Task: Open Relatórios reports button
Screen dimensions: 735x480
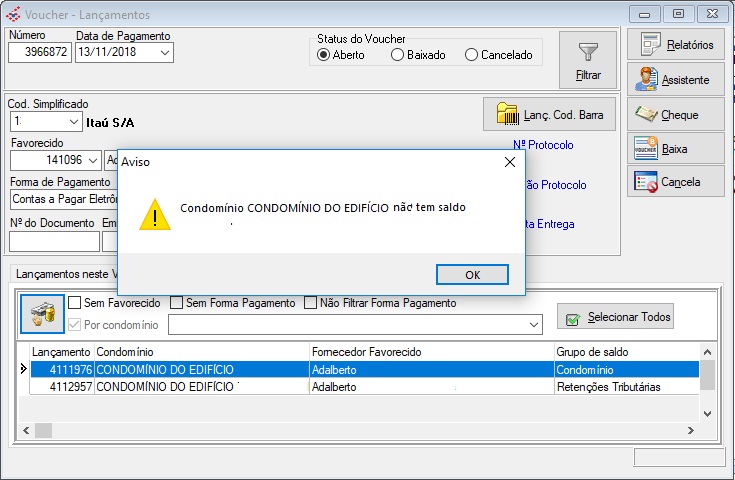Action: click(x=675, y=45)
